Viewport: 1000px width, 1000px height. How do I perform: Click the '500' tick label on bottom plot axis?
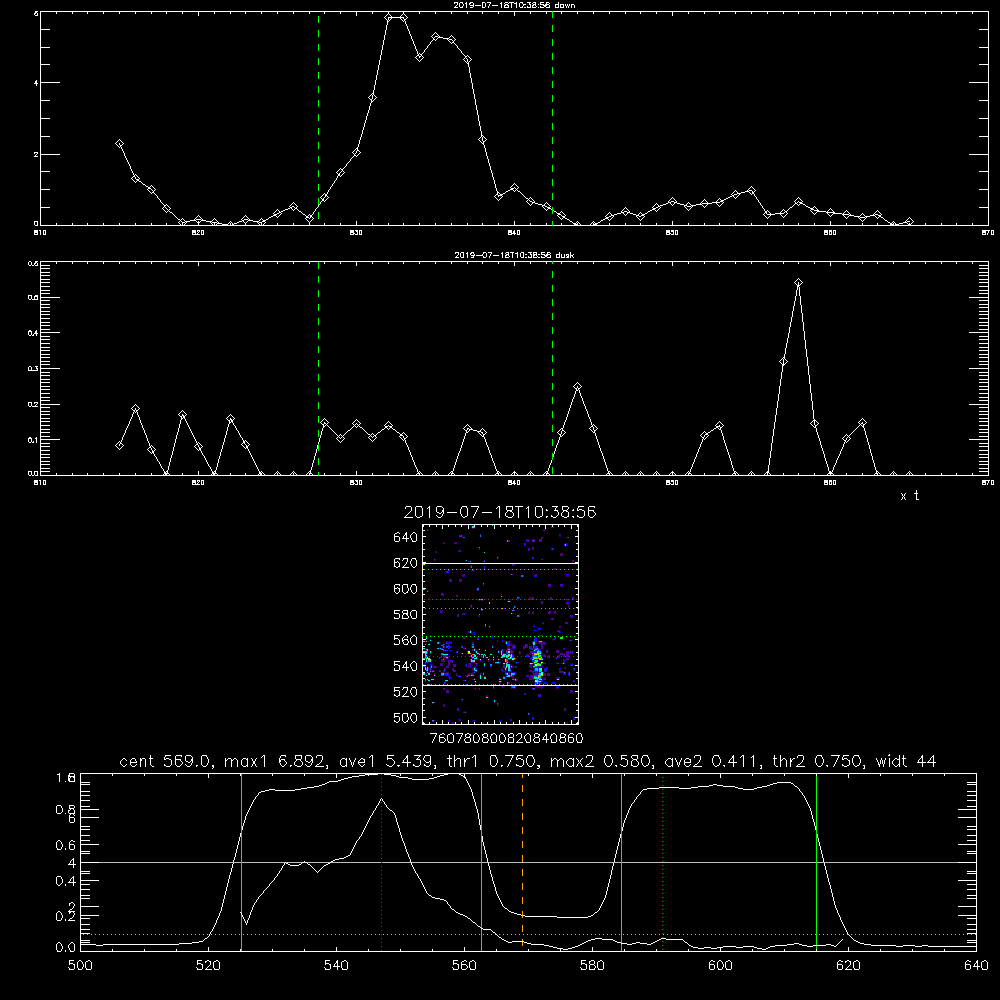coord(80,966)
